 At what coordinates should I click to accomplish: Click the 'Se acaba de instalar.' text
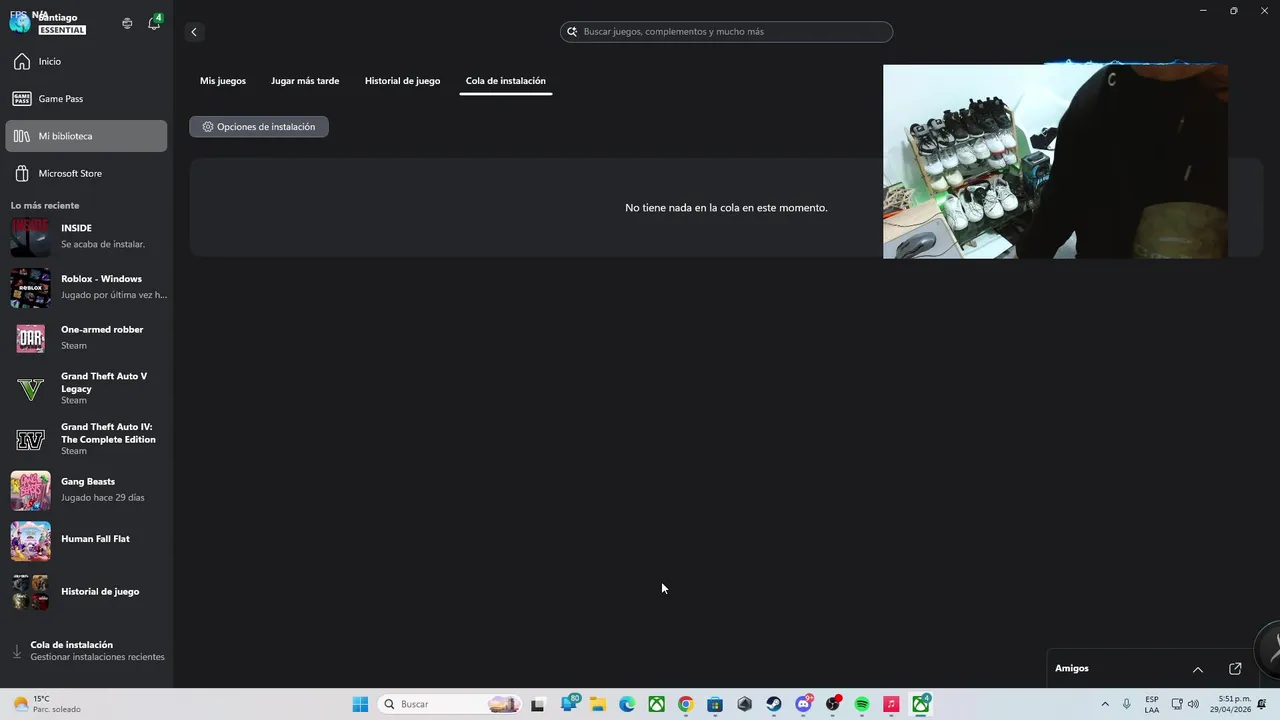tap(103, 244)
